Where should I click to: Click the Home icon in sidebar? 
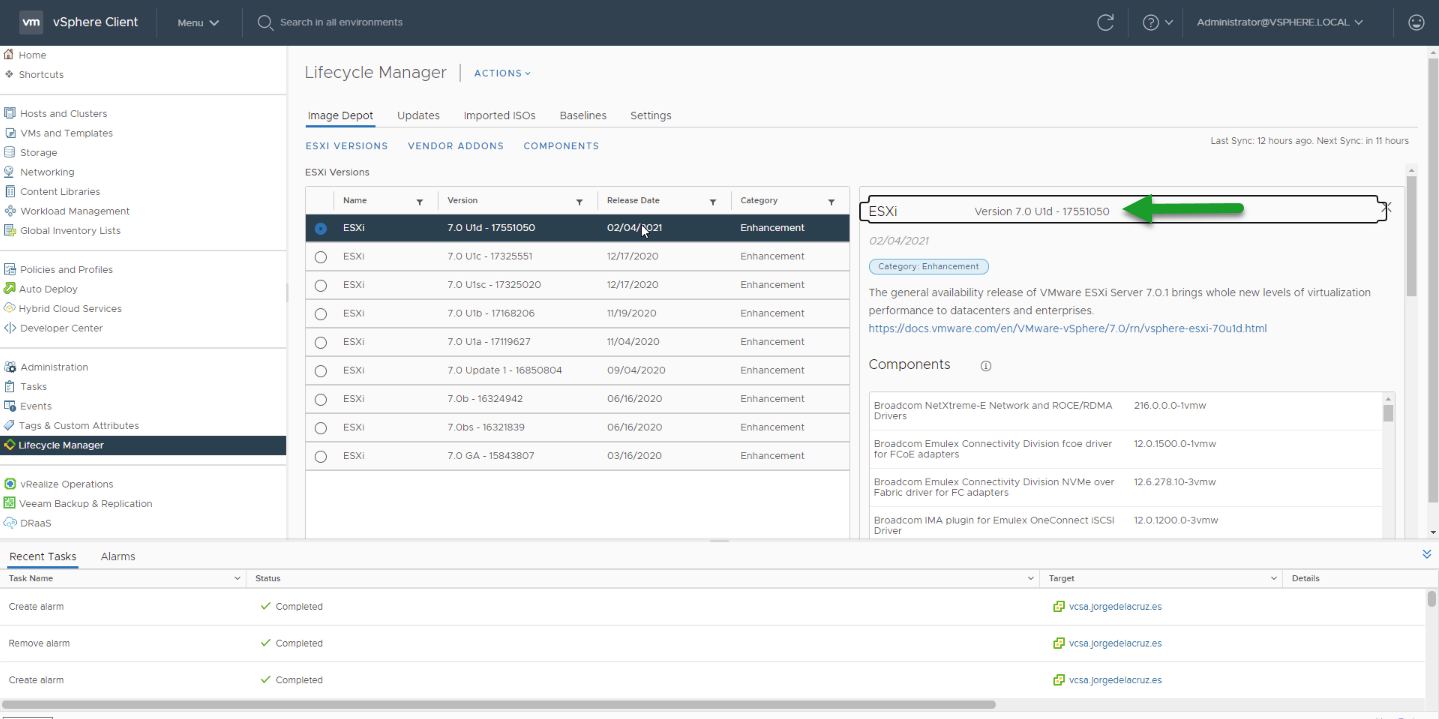tap(9, 55)
